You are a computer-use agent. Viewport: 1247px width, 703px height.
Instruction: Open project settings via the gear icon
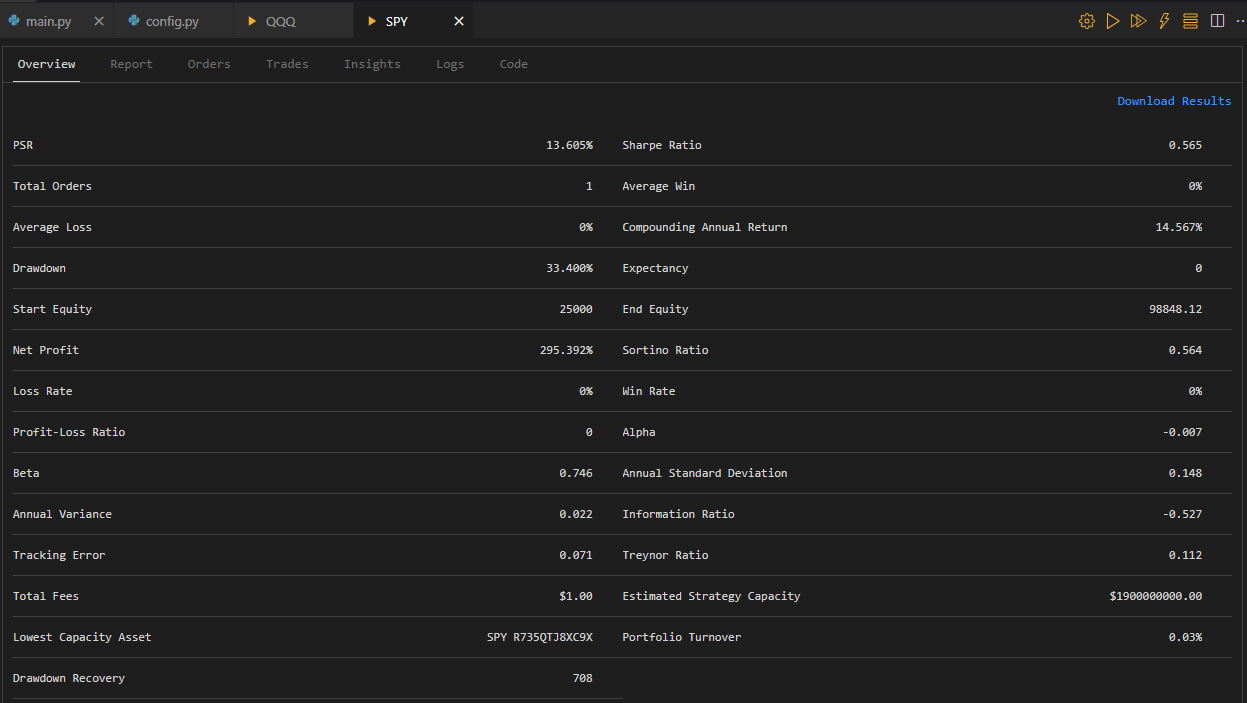click(x=1087, y=21)
